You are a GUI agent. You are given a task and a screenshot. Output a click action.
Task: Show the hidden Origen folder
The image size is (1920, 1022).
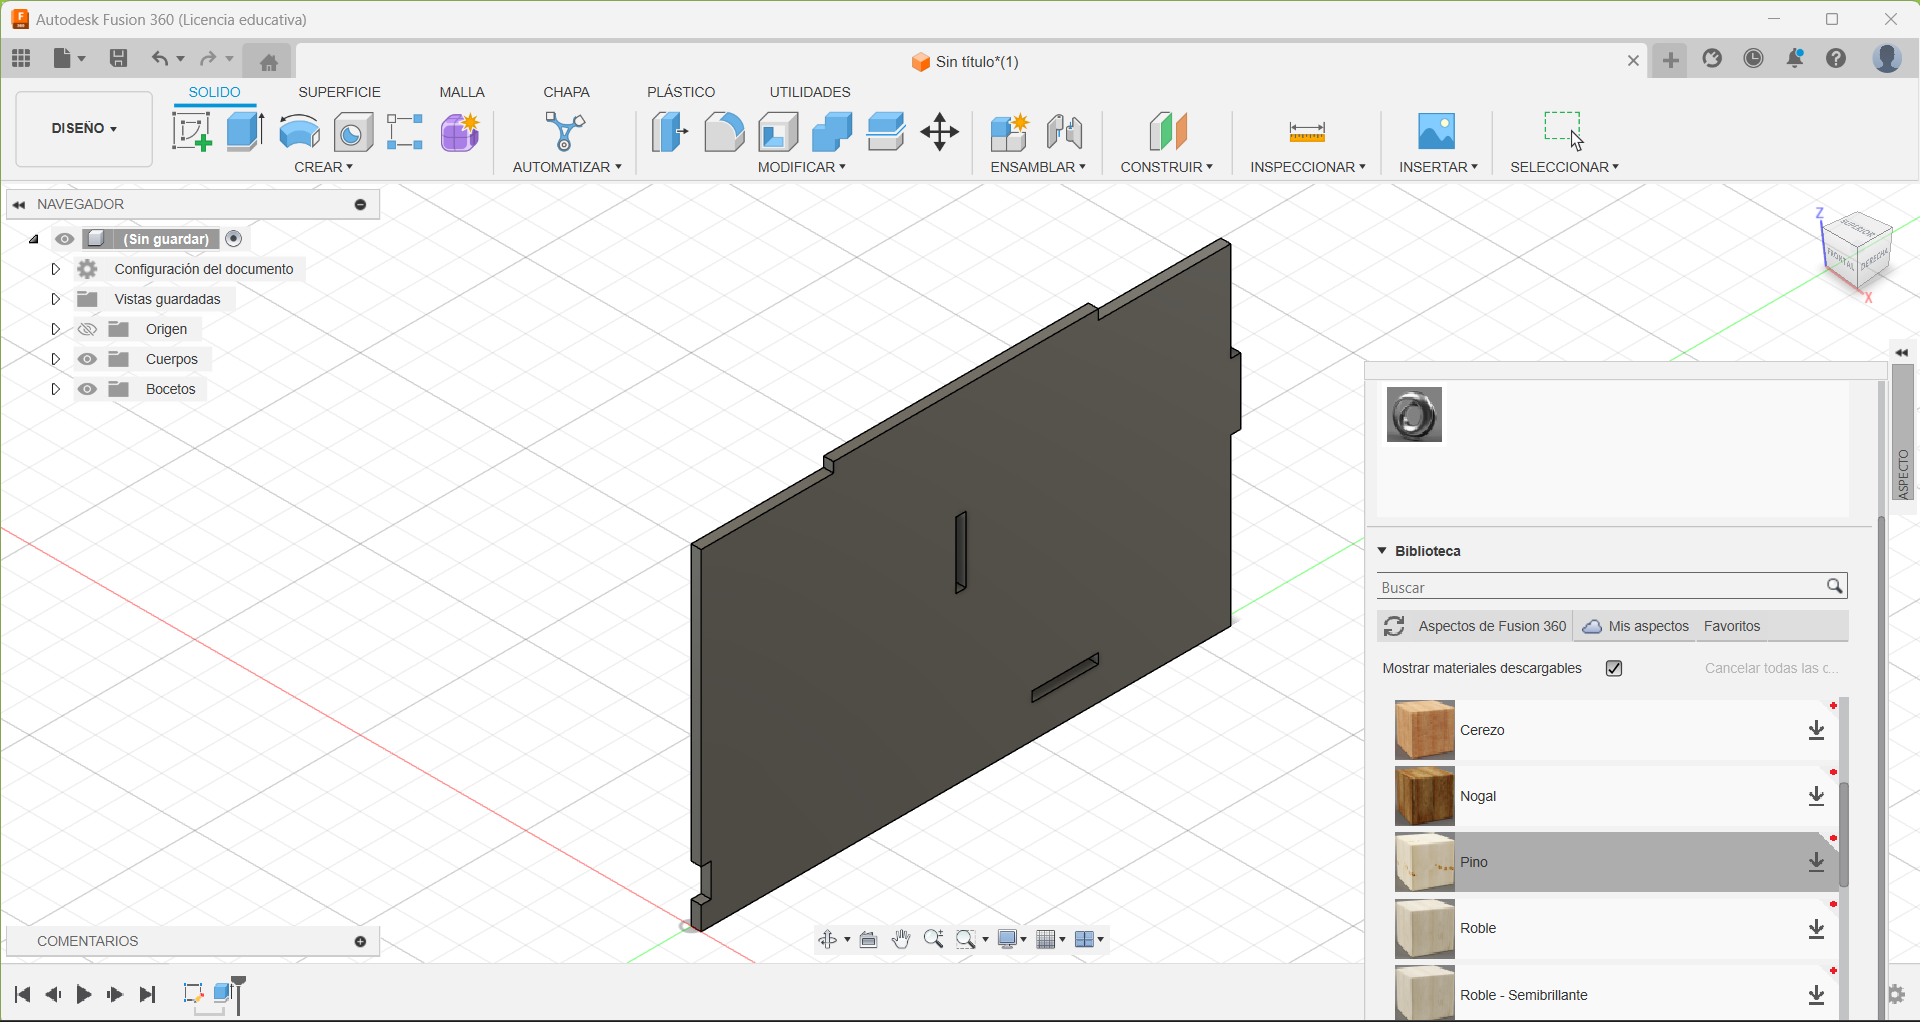point(88,329)
